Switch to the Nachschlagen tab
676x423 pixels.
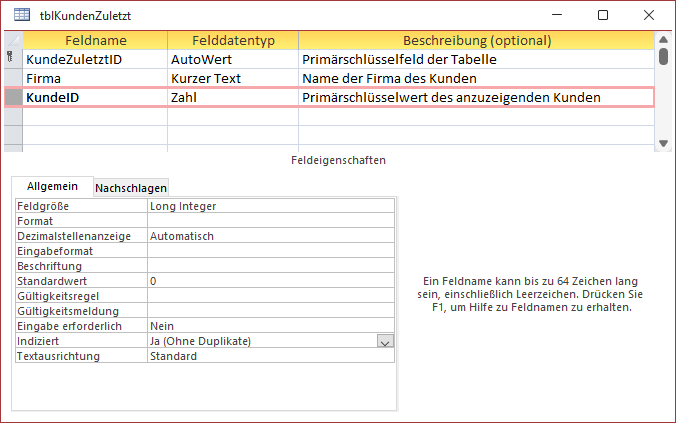tap(131, 188)
